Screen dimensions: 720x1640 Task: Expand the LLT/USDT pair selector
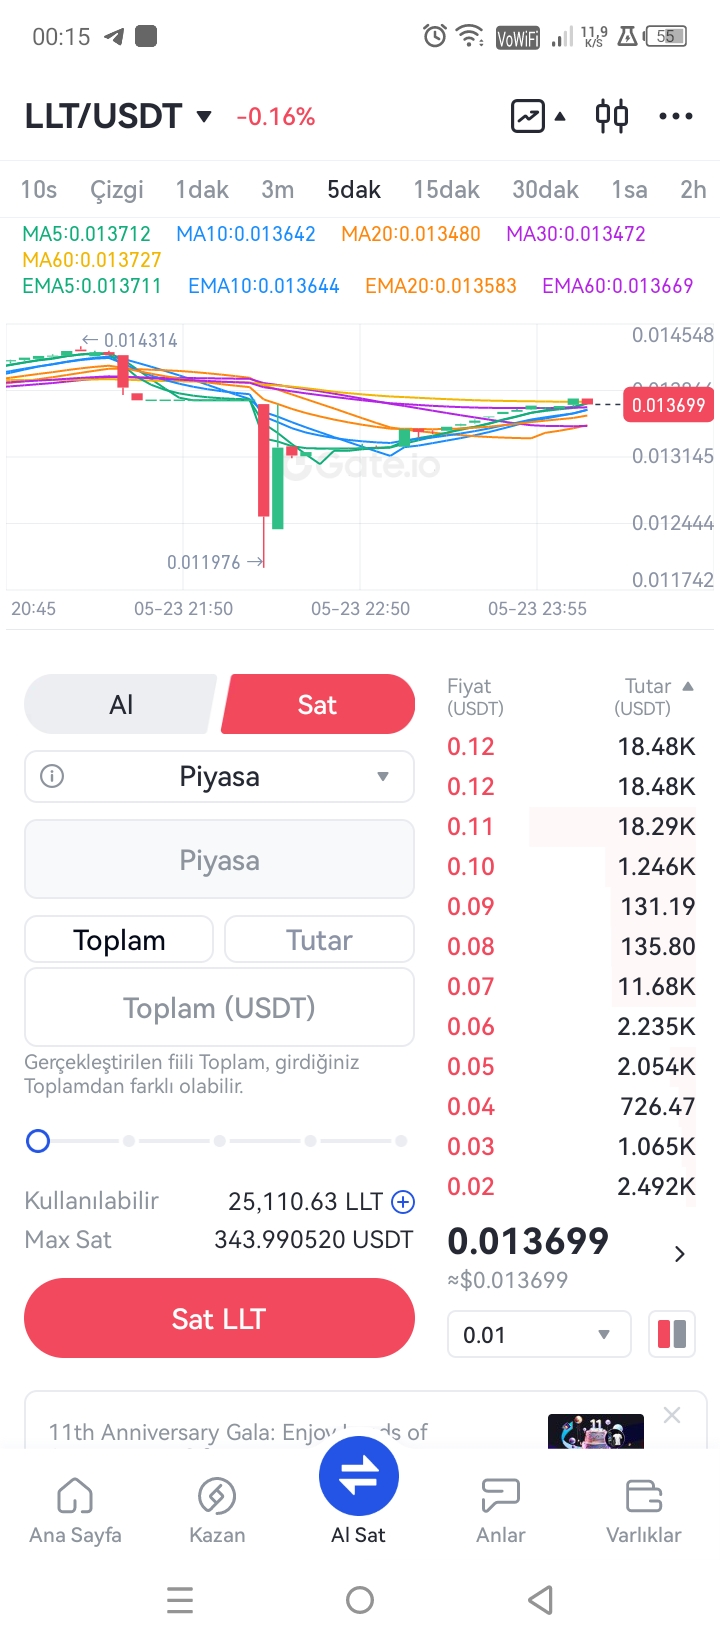(119, 116)
